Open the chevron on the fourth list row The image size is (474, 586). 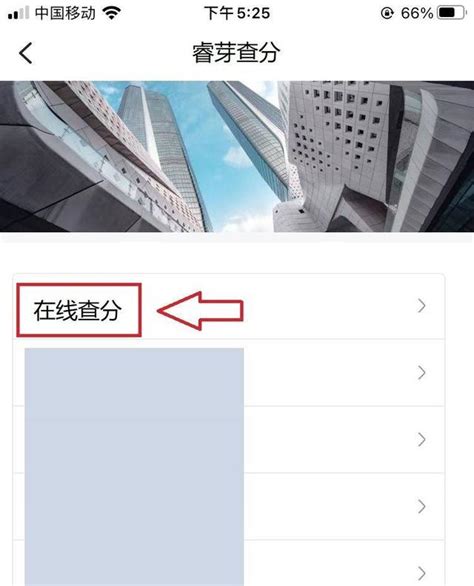[422, 506]
